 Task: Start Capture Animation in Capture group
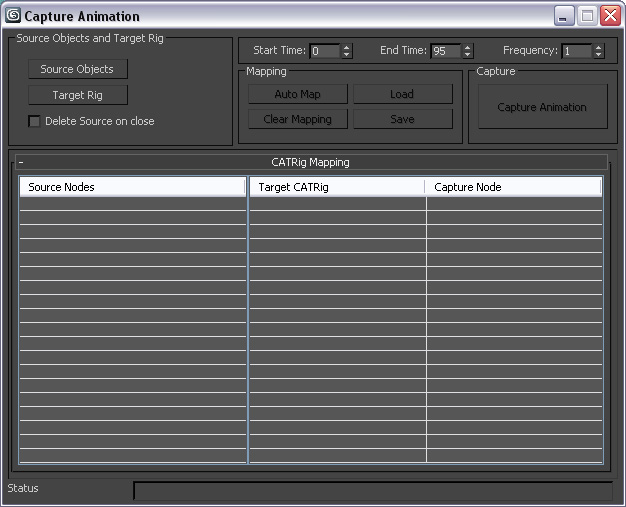coord(543,107)
